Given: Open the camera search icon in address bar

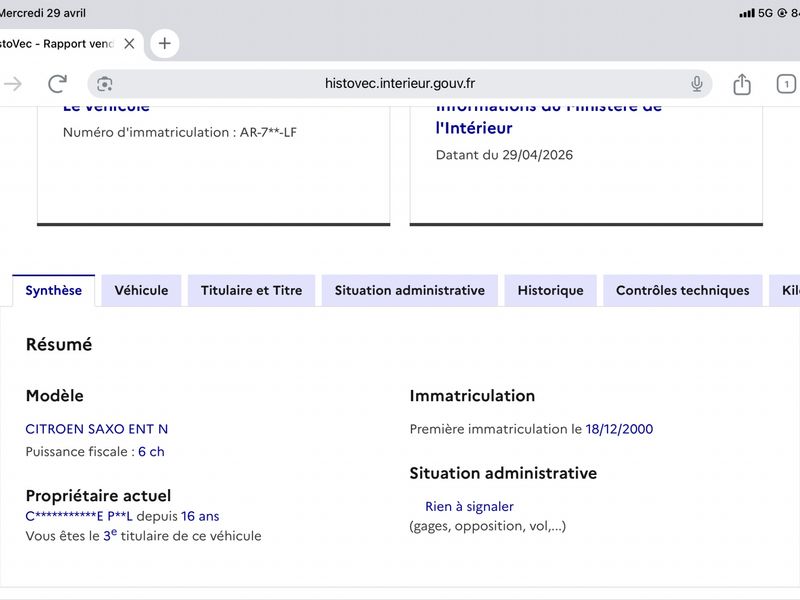Looking at the screenshot, I should (x=105, y=84).
